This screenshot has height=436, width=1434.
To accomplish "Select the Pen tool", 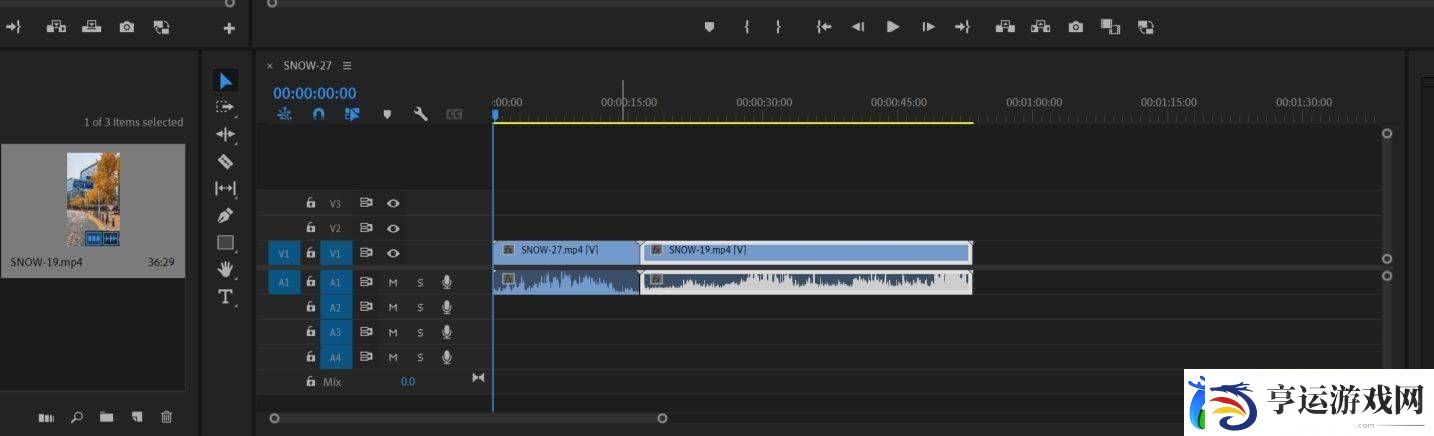I will [x=225, y=215].
